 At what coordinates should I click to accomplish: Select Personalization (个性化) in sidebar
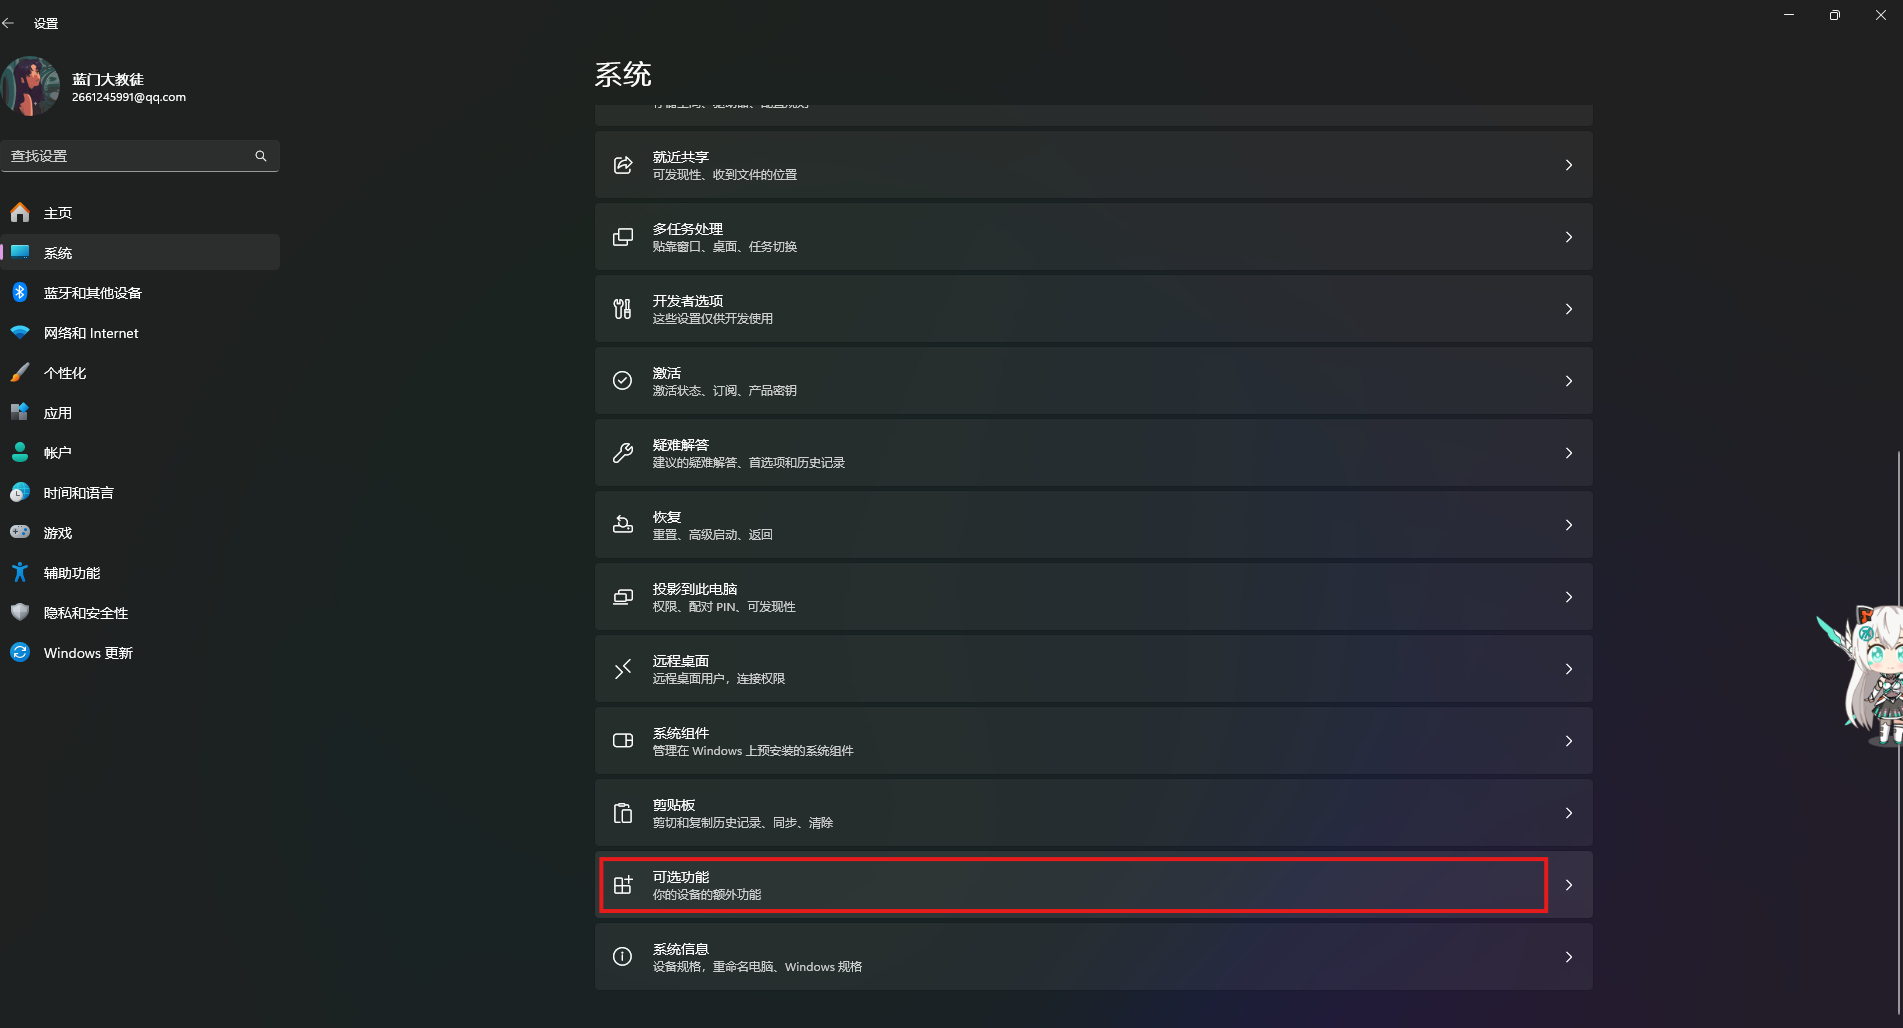(65, 373)
